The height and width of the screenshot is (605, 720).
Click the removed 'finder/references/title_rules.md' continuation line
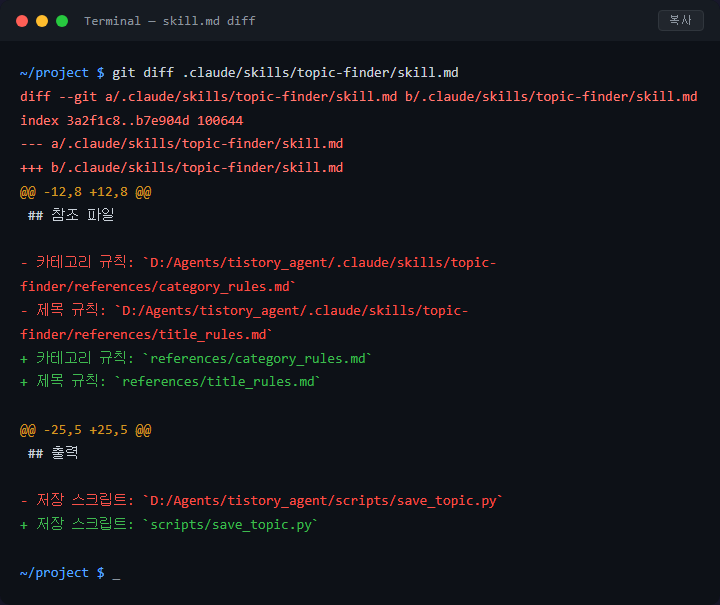(x=146, y=334)
